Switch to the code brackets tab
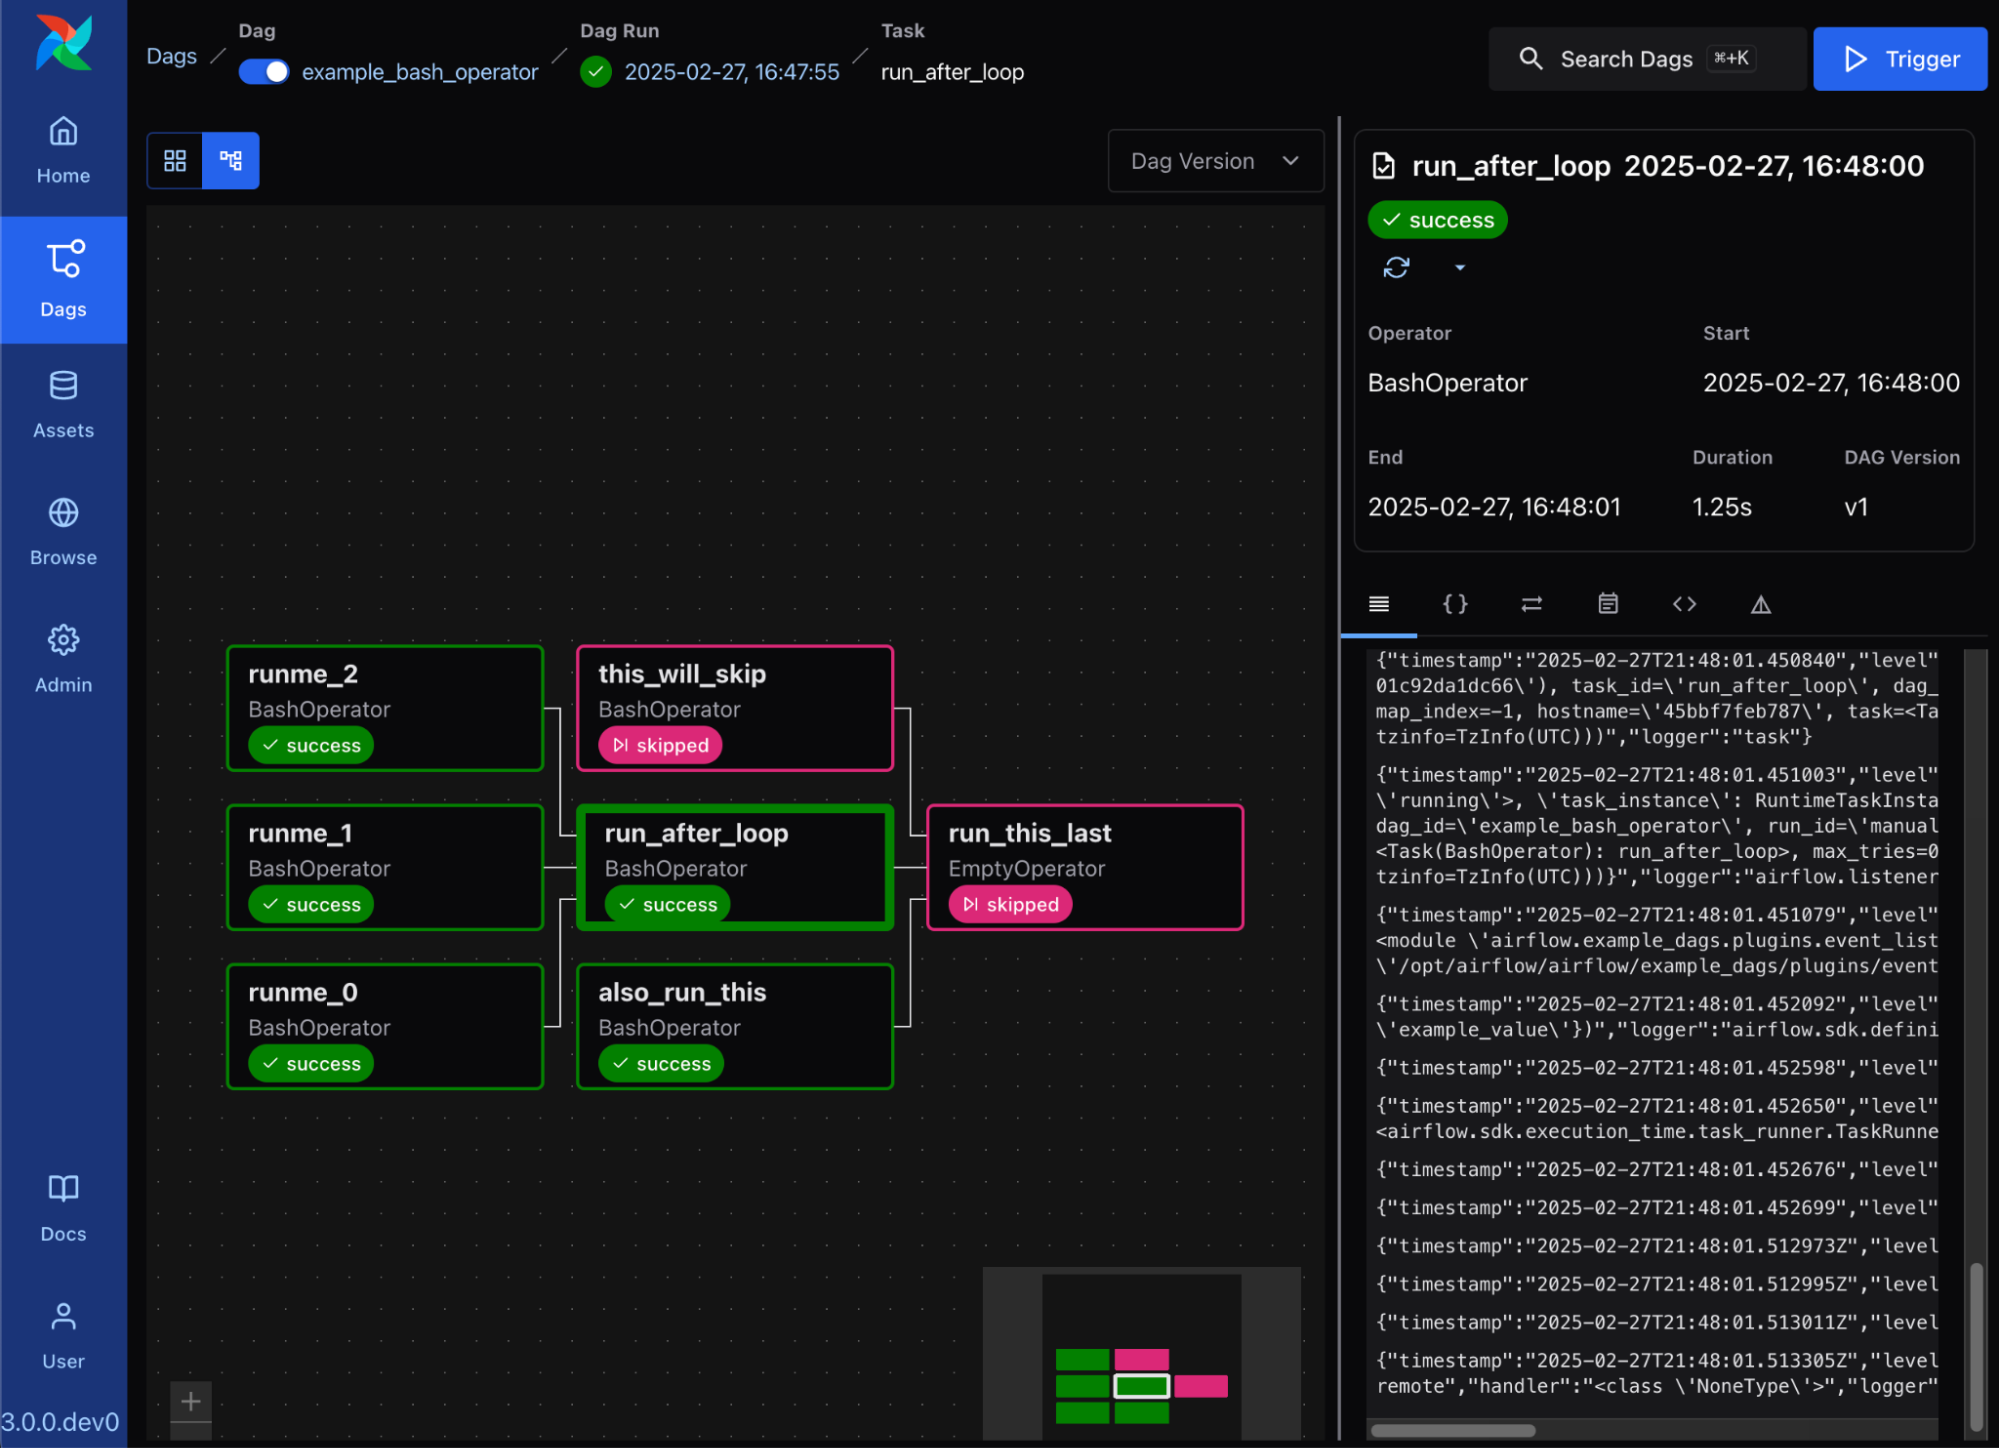 1684,604
